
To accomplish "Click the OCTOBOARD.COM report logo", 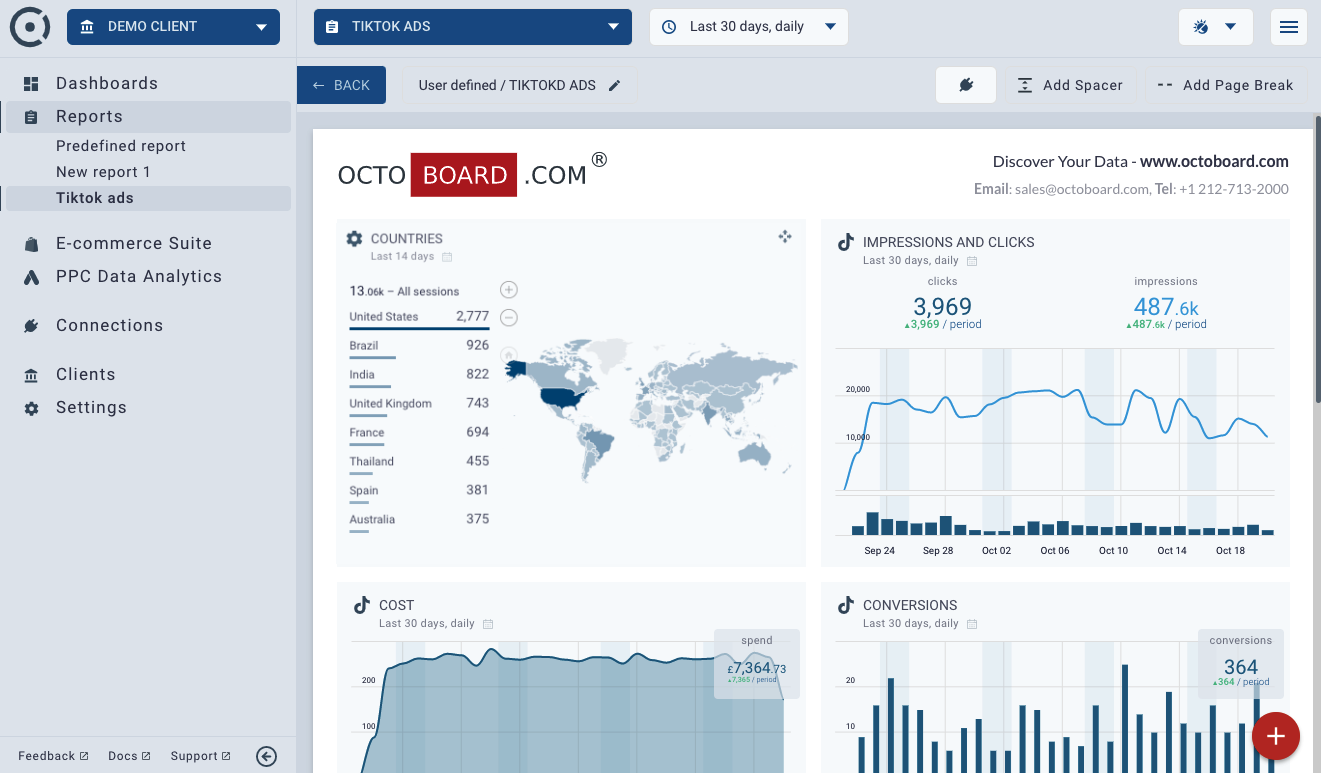I will click(x=473, y=174).
